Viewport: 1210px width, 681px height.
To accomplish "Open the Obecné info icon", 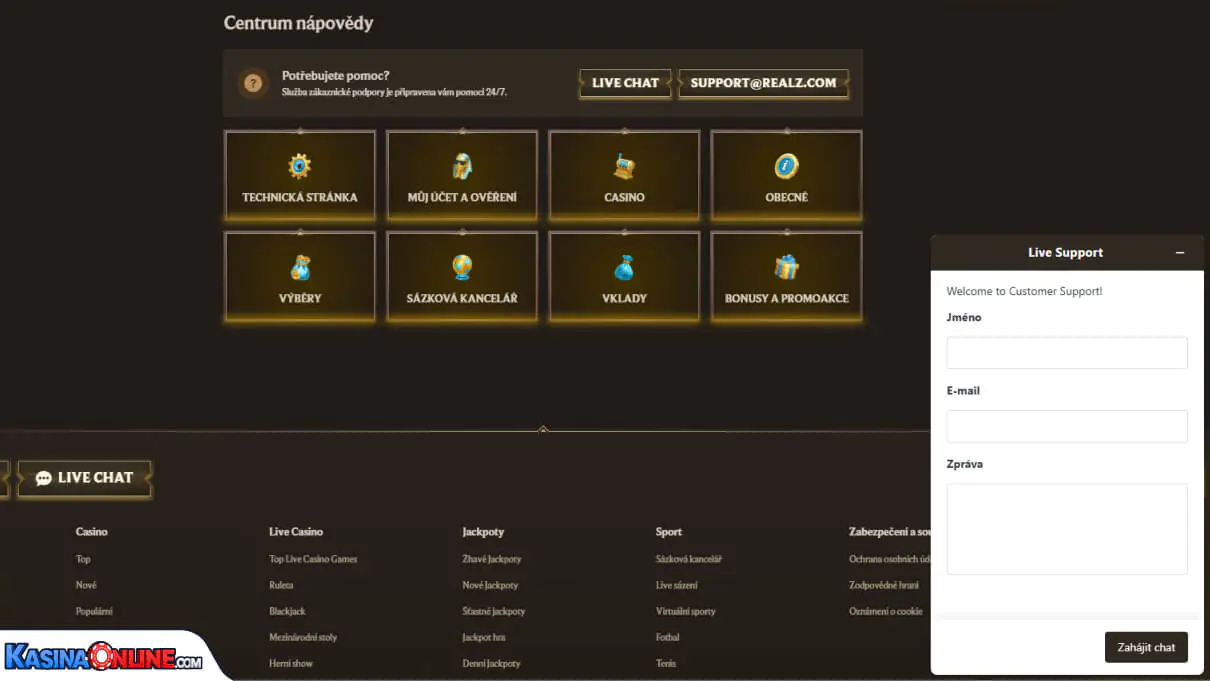I will [x=786, y=166].
